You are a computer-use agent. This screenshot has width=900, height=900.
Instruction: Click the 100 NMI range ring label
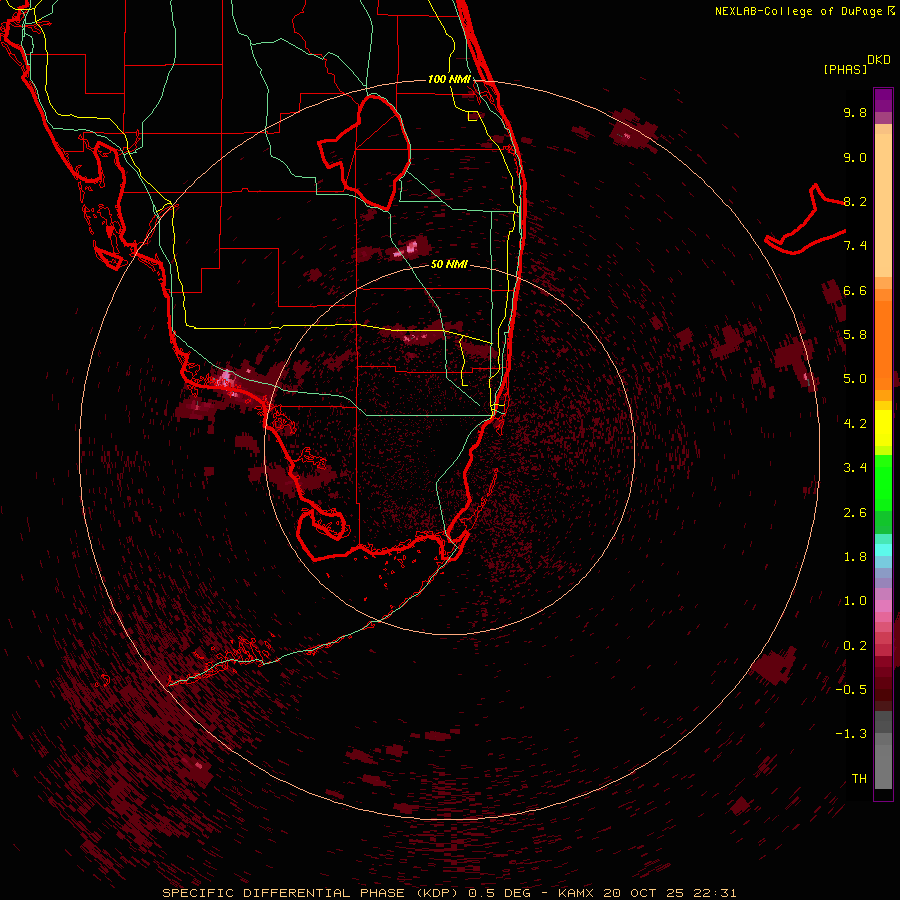click(449, 79)
